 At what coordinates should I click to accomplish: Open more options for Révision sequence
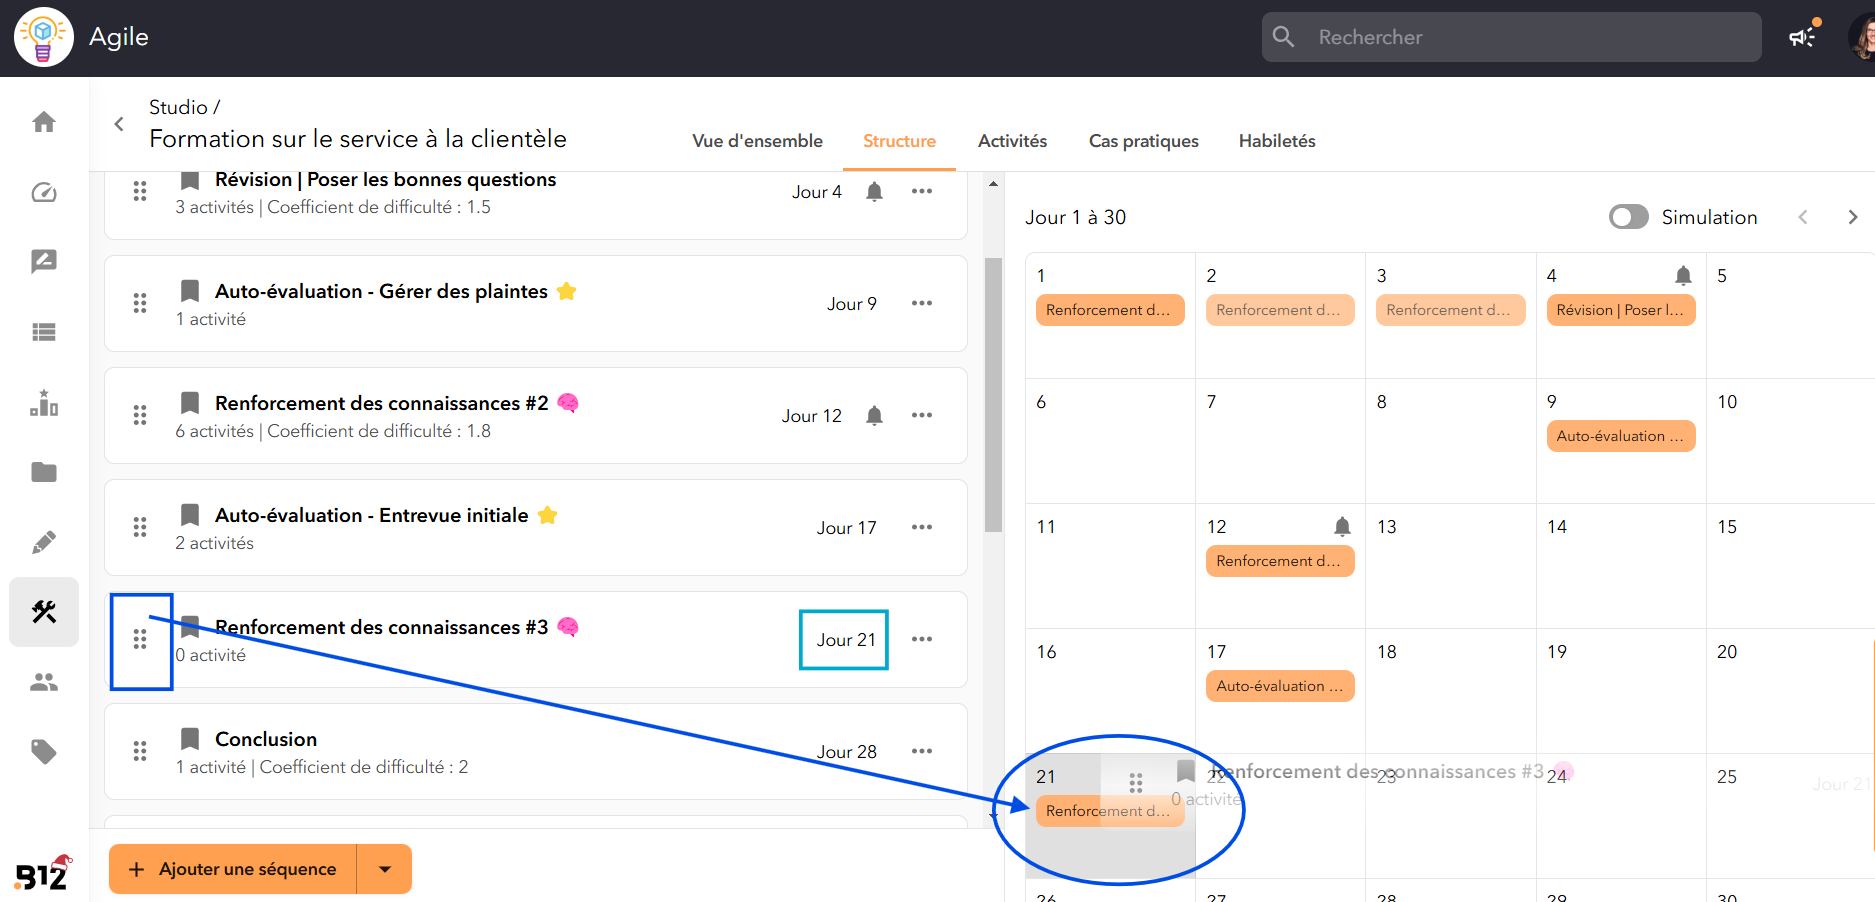coord(922,191)
